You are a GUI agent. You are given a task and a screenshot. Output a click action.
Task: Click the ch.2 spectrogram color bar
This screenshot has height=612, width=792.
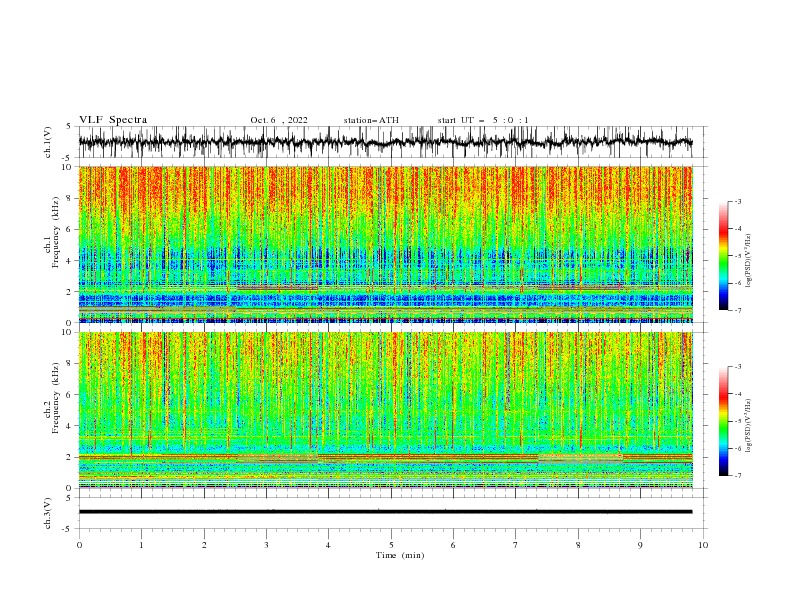click(x=724, y=421)
